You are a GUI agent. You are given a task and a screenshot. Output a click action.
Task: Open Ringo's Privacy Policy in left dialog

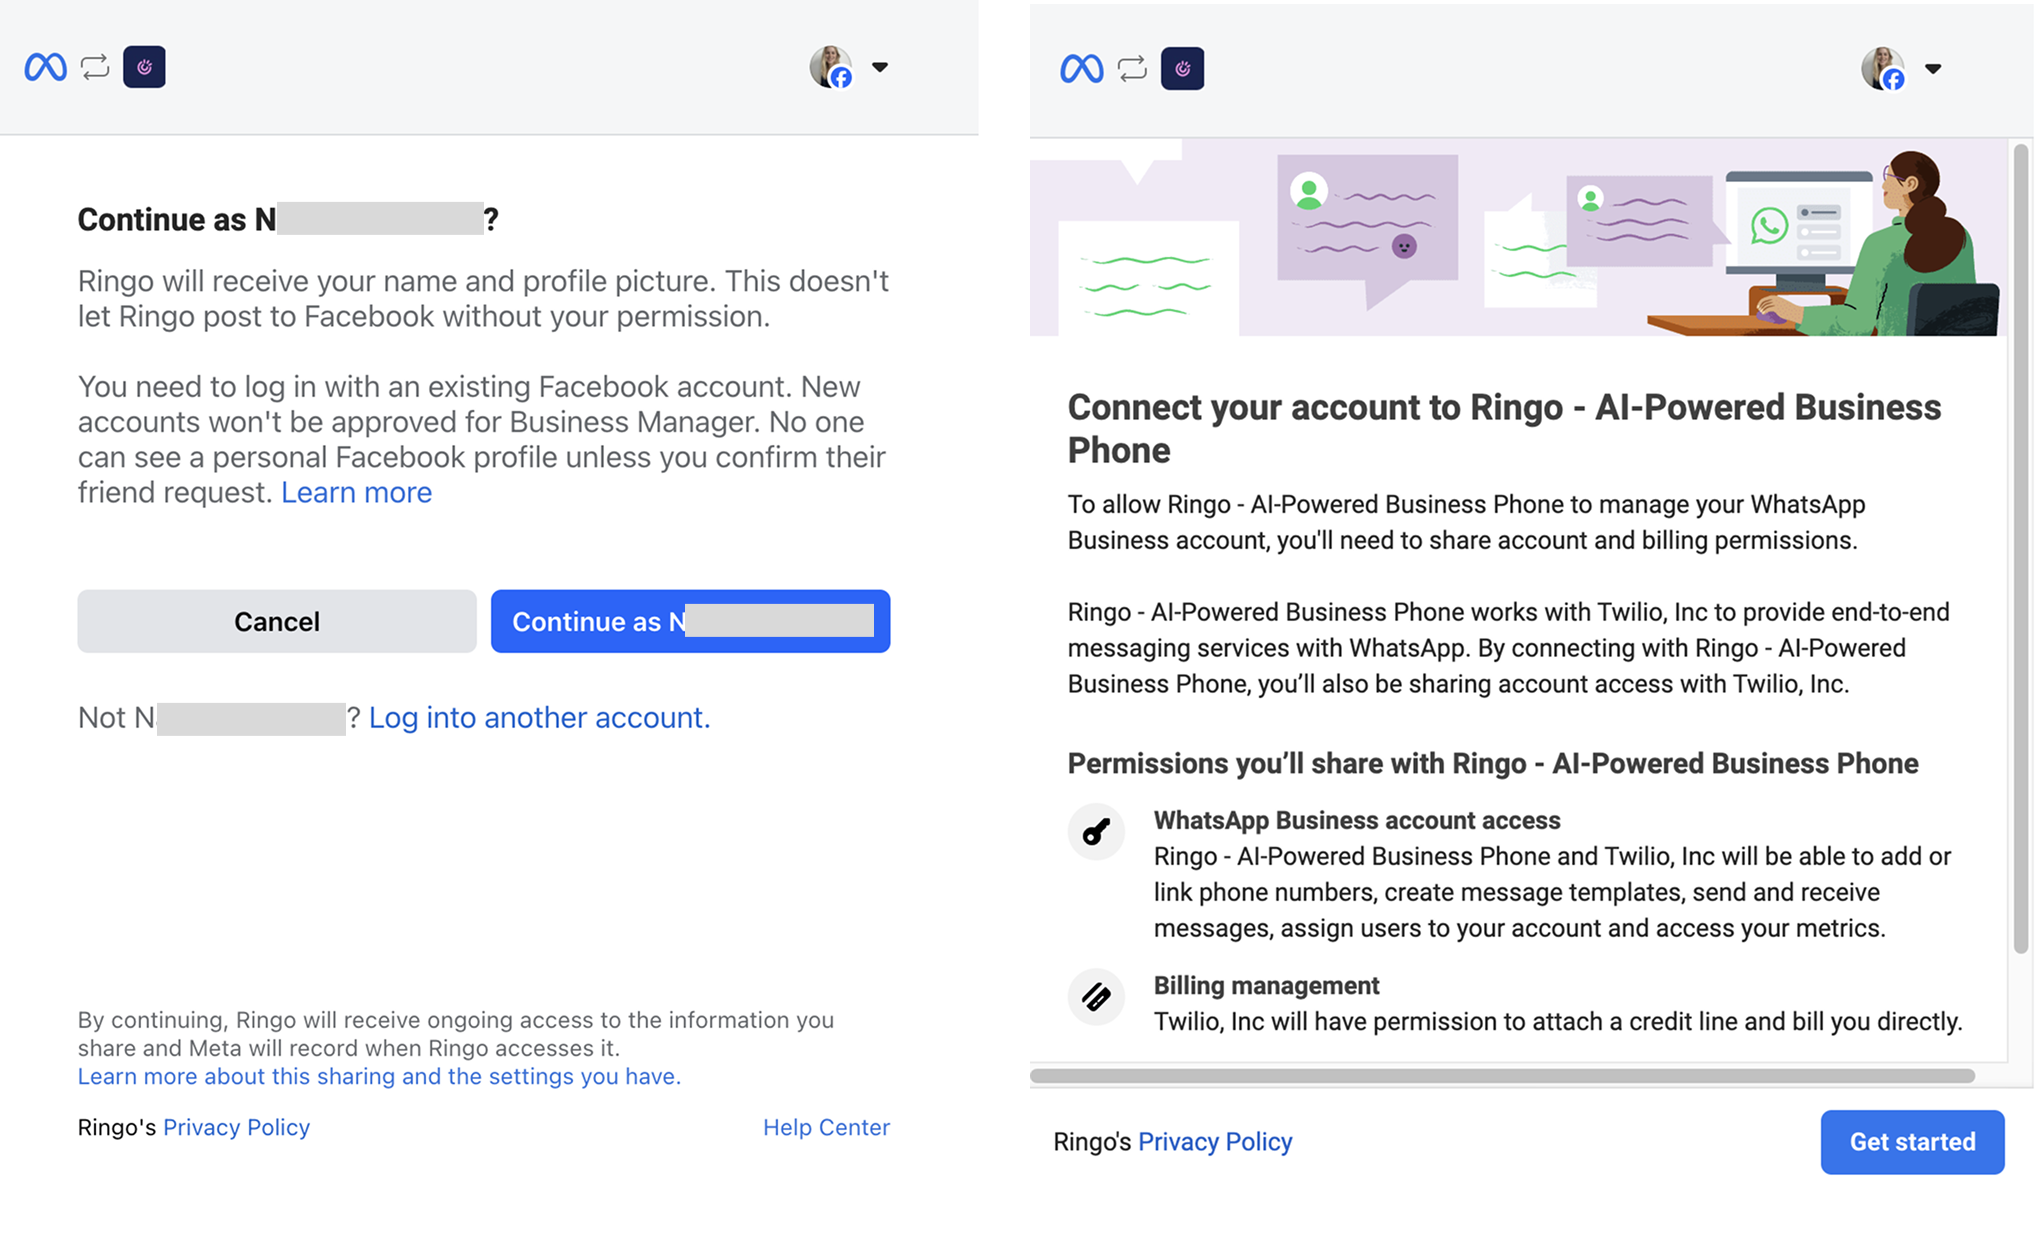(236, 1127)
